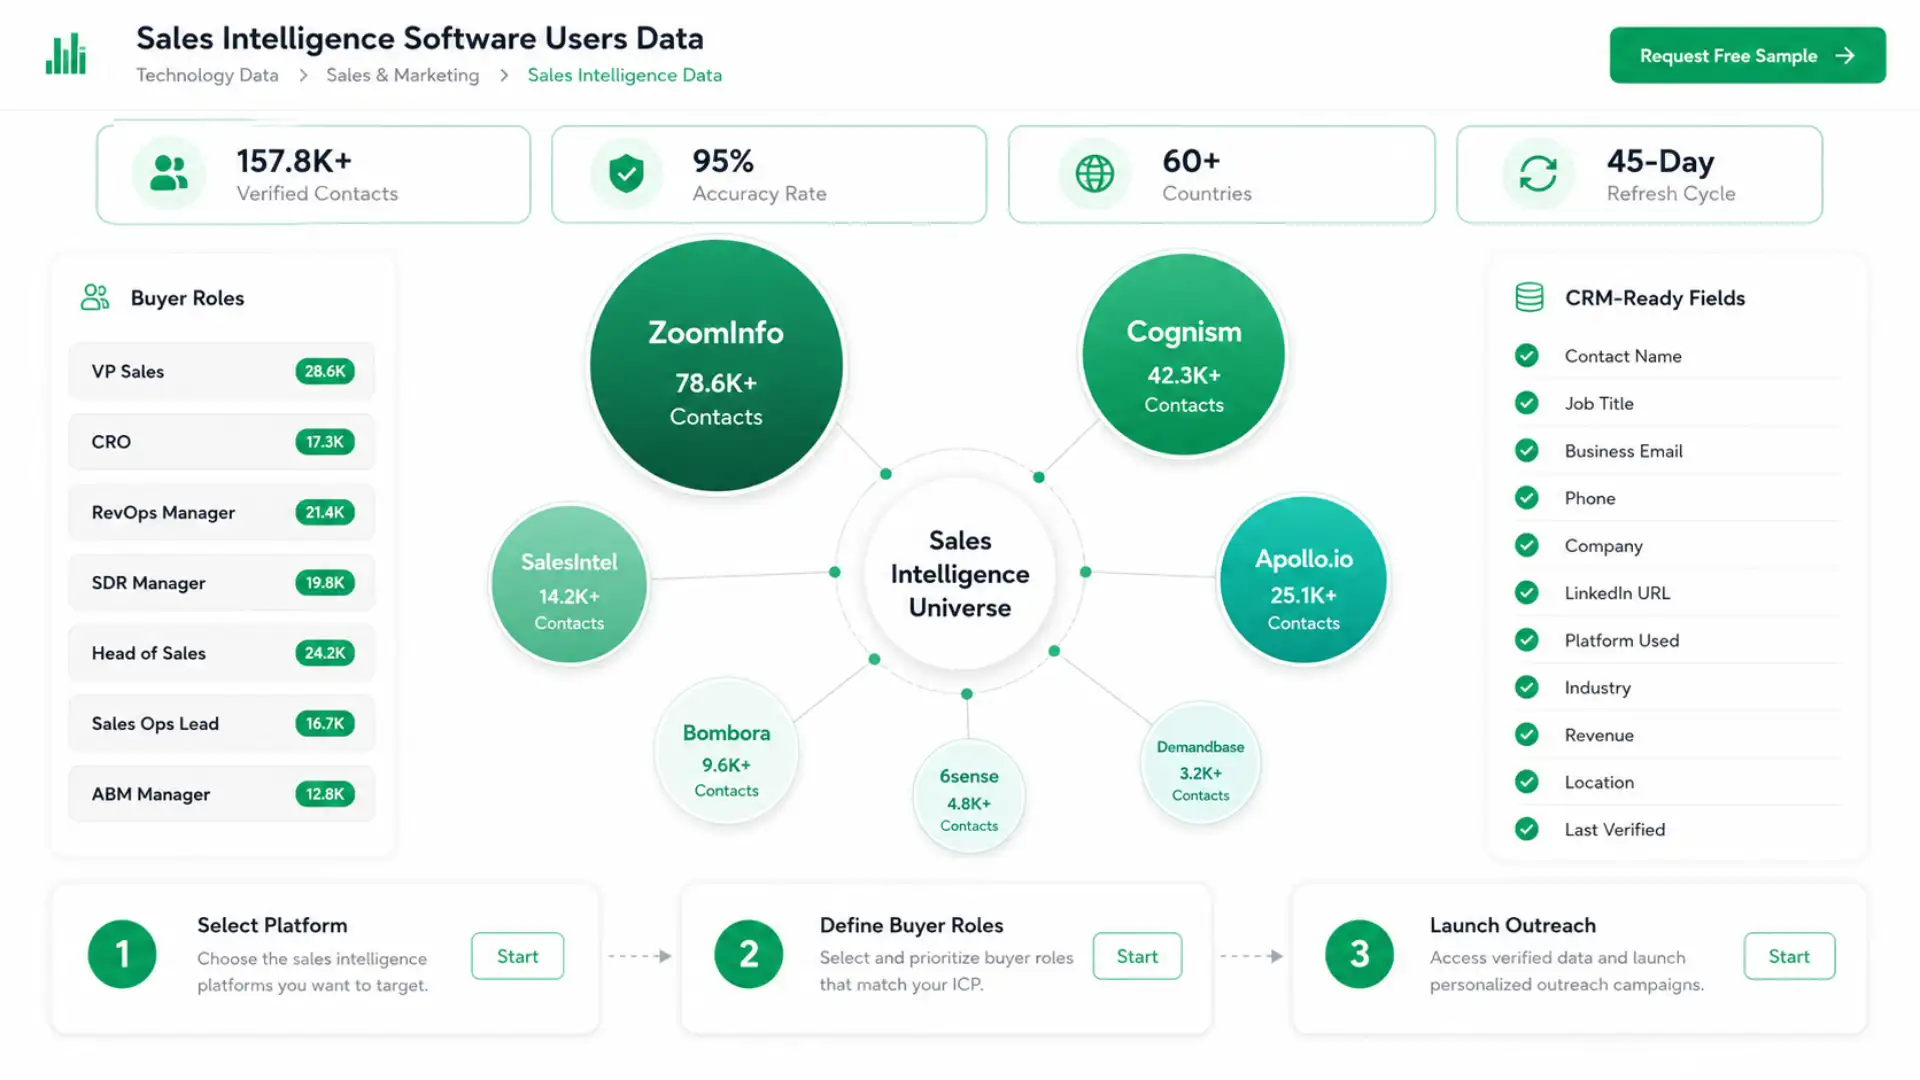
Task: Click the Bombora bubble
Action: pos(726,751)
